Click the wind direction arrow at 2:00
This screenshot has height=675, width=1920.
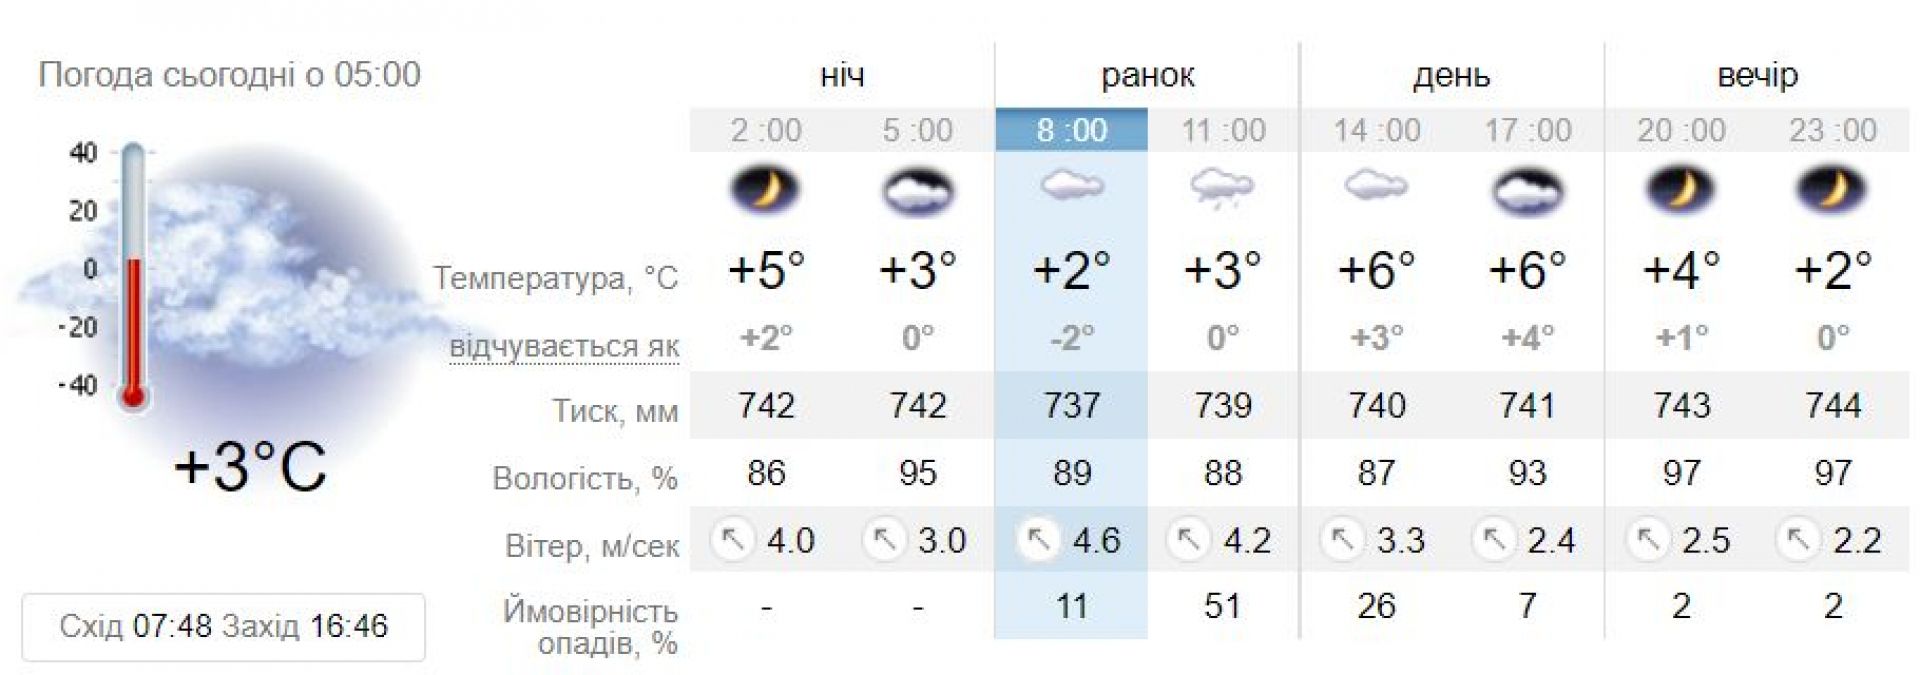pos(733,541)
